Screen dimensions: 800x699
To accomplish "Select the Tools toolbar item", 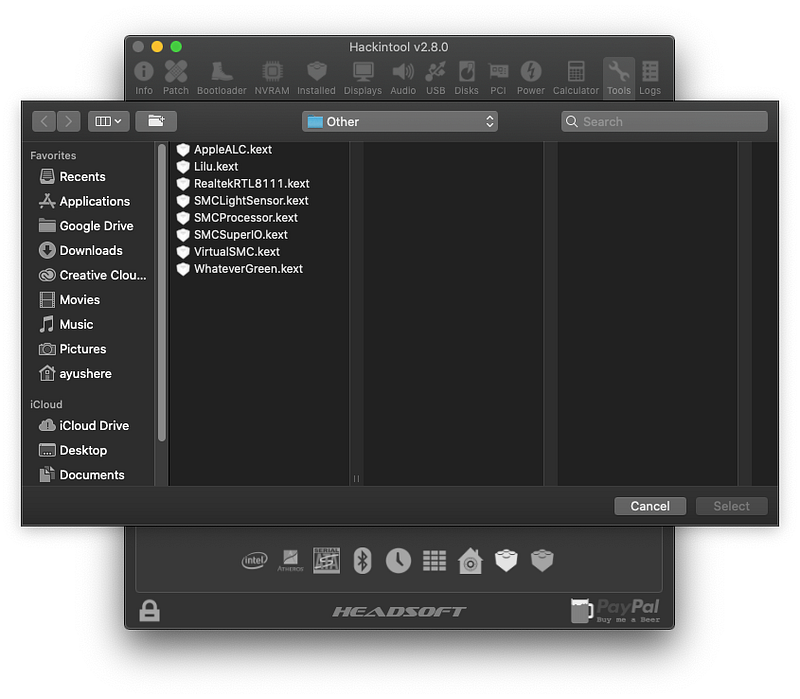I will click(x=619, y=78).
